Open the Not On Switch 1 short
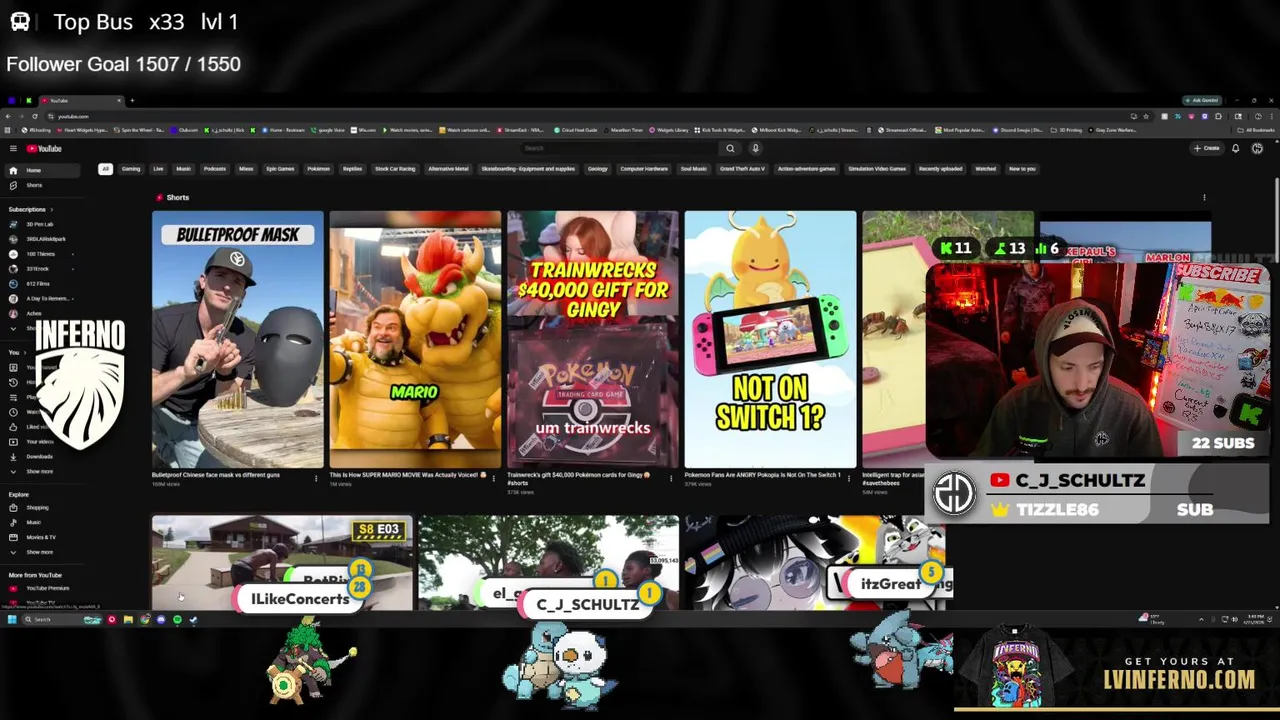Screen dimensions: 1280x720 pyautogui.click(x=770, y=339)
